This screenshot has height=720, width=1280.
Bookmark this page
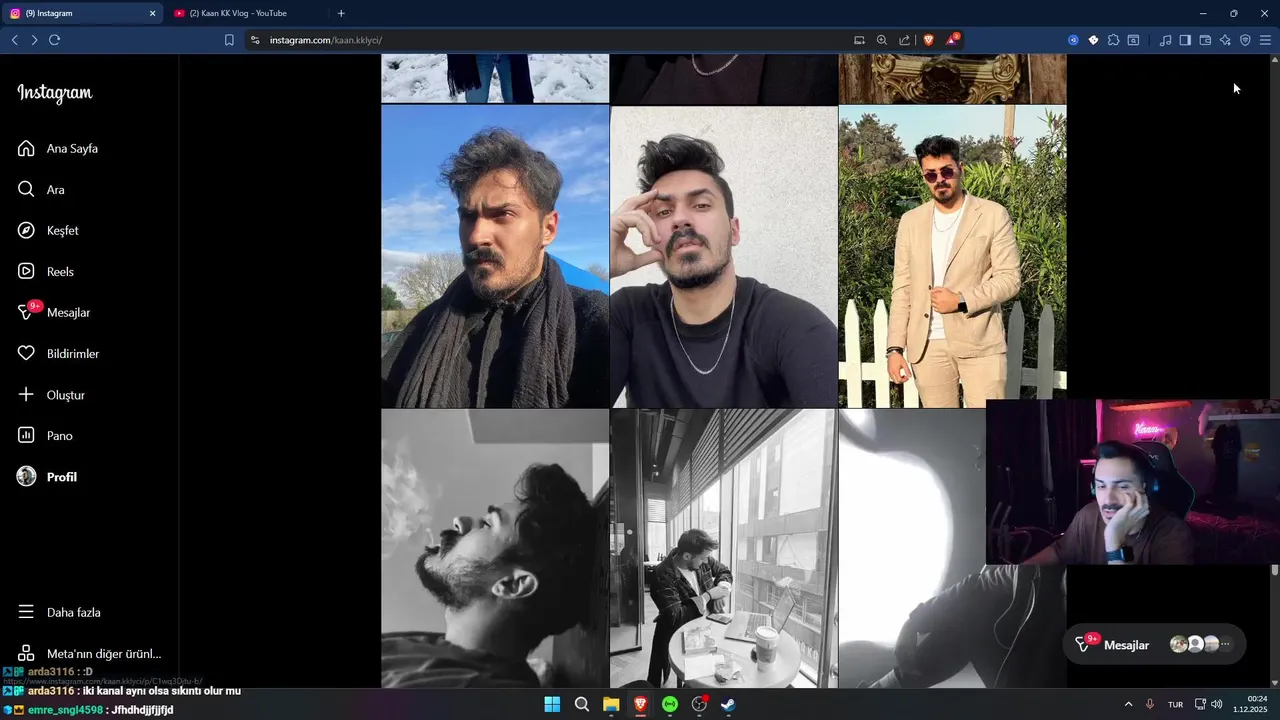click(229, 40)
